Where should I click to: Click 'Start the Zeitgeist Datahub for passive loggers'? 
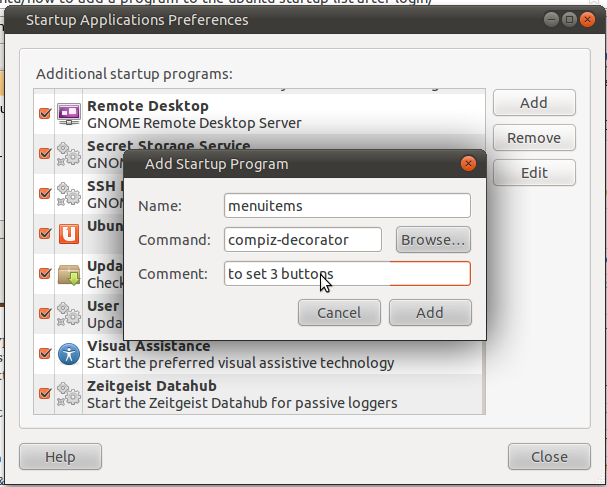[242, 403]
